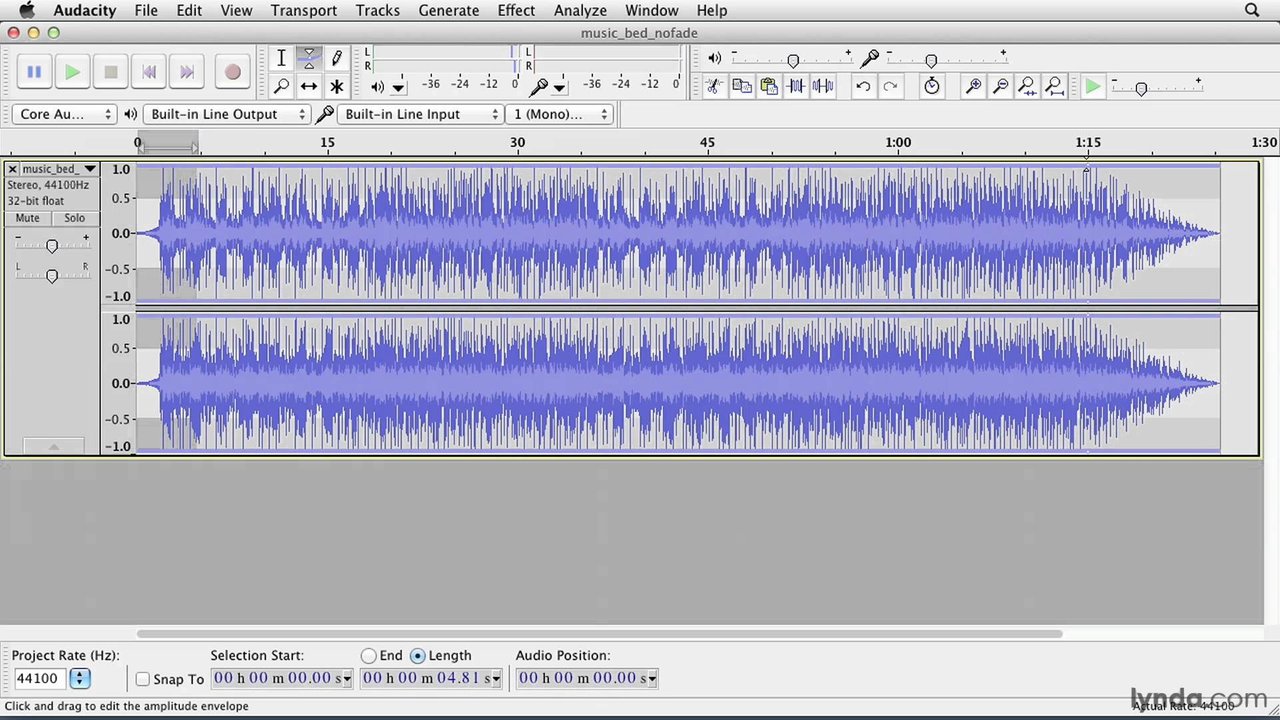Screen dimensions: 1280x720
Task: Collapse the music_bed track panel
Action: pyautogui.click(x=53, y=446)
